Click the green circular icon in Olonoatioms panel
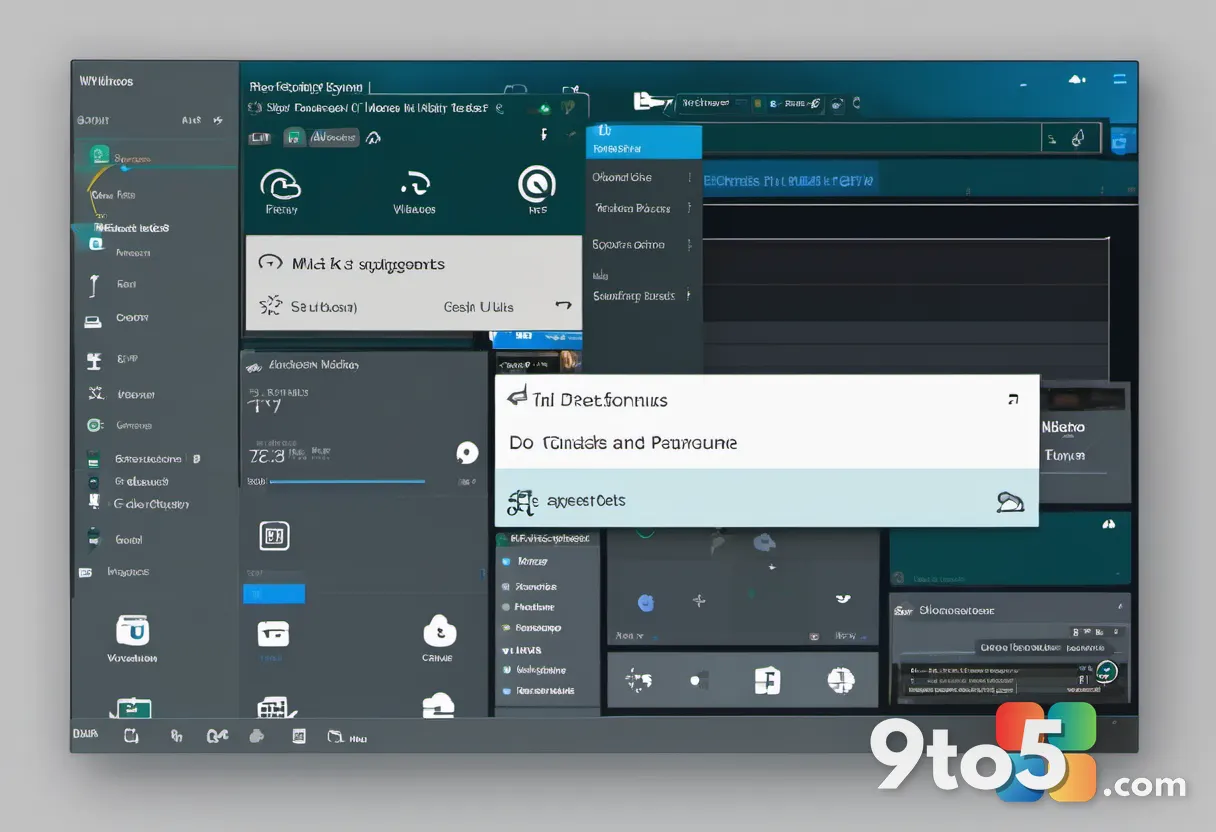The image size is (1216, 832). tap(1106, 672)
